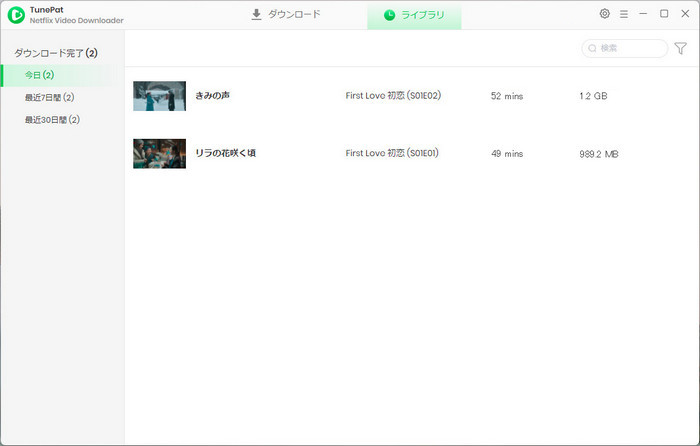Open the hamburger menu icon
This screenshot has width=700, height=446.
pos(624,14)
